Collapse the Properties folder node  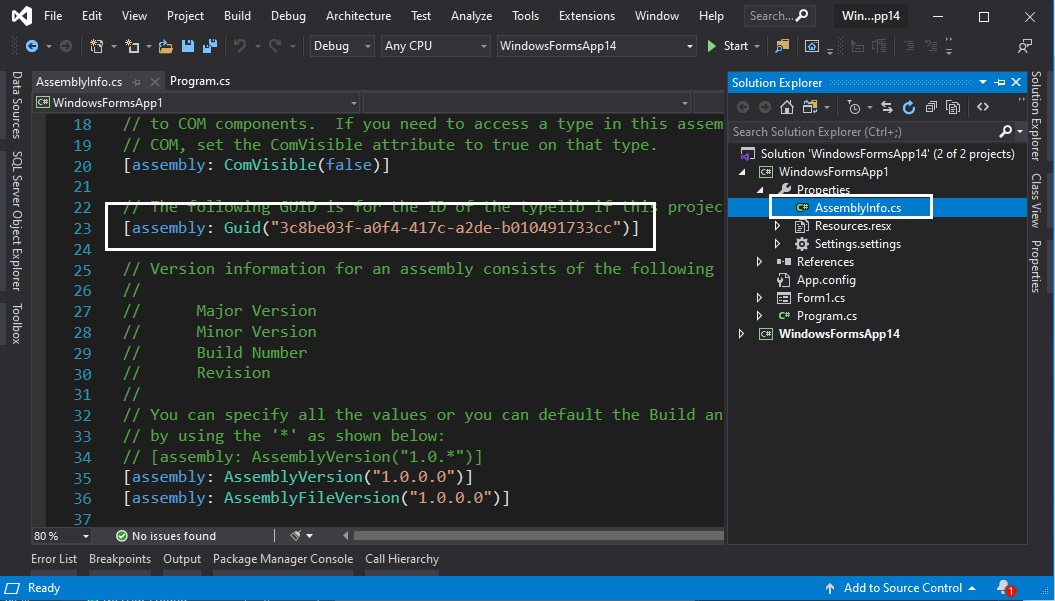tap(760, 190)
